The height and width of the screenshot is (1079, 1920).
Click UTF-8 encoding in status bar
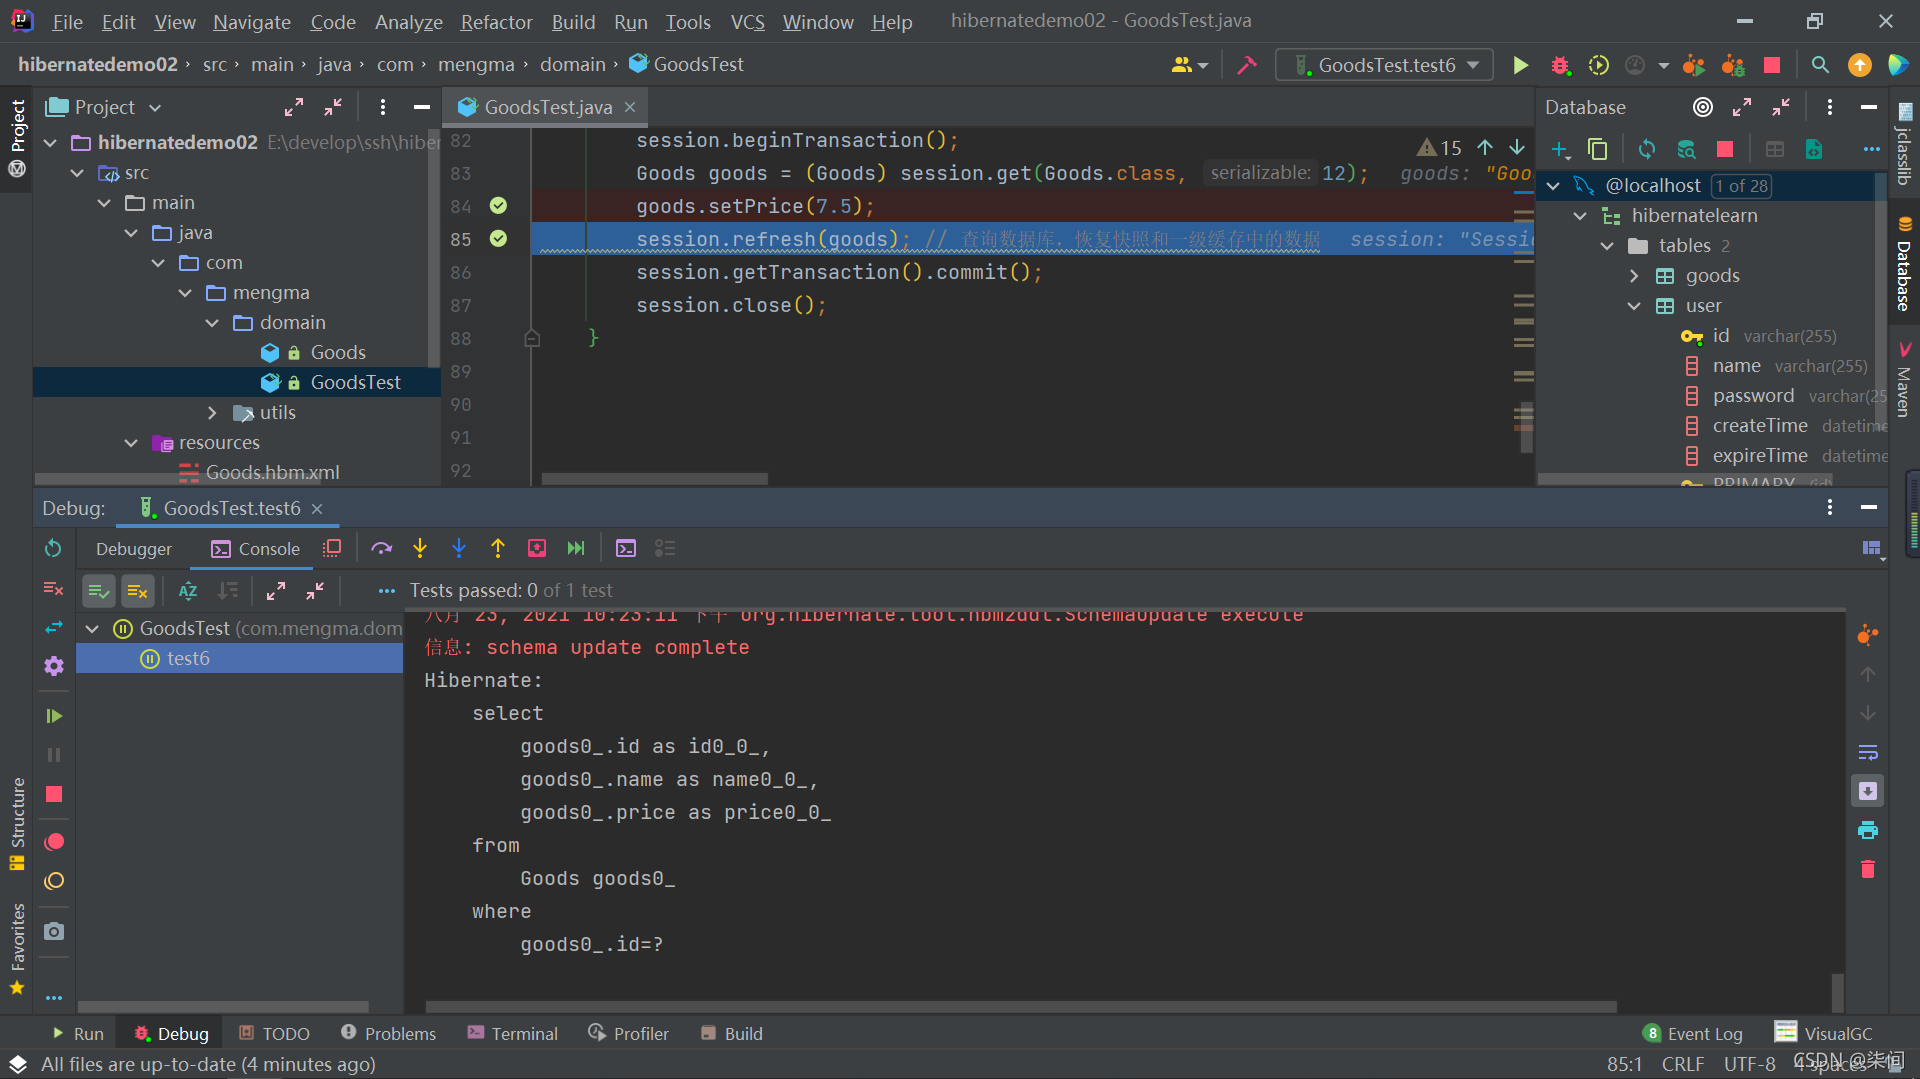(x=1749, y=1064)
